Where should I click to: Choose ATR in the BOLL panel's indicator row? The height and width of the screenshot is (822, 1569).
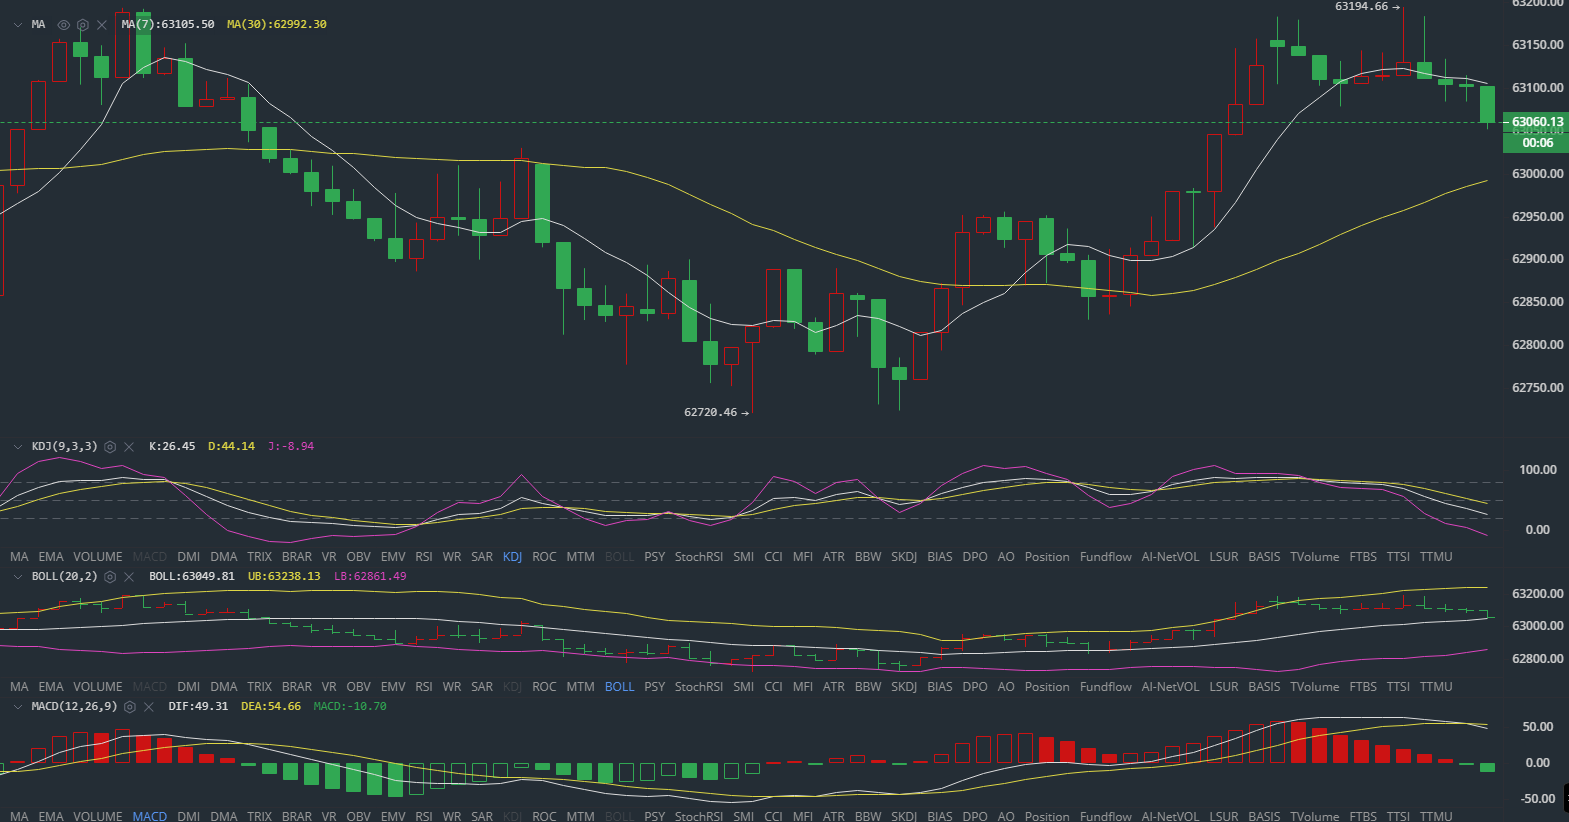click(834, 687)
